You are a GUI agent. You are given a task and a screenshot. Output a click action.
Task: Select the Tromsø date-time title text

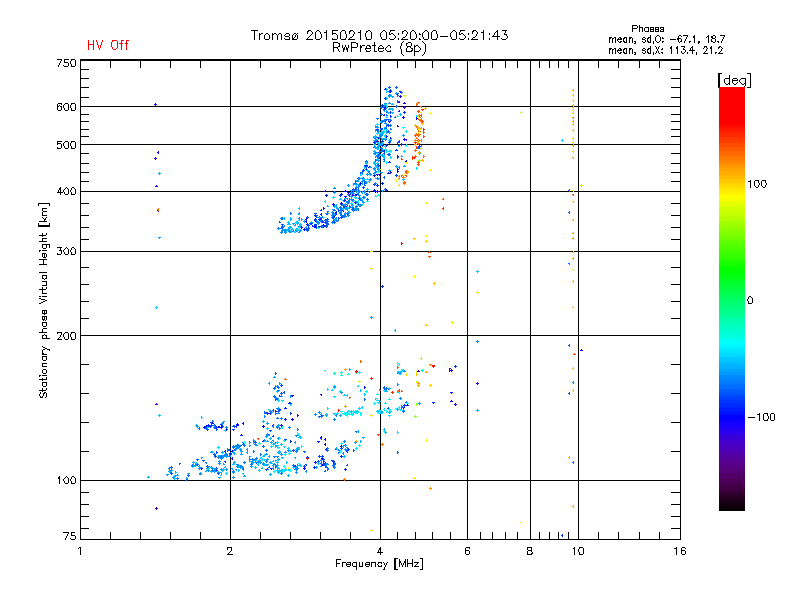[379, 35]
